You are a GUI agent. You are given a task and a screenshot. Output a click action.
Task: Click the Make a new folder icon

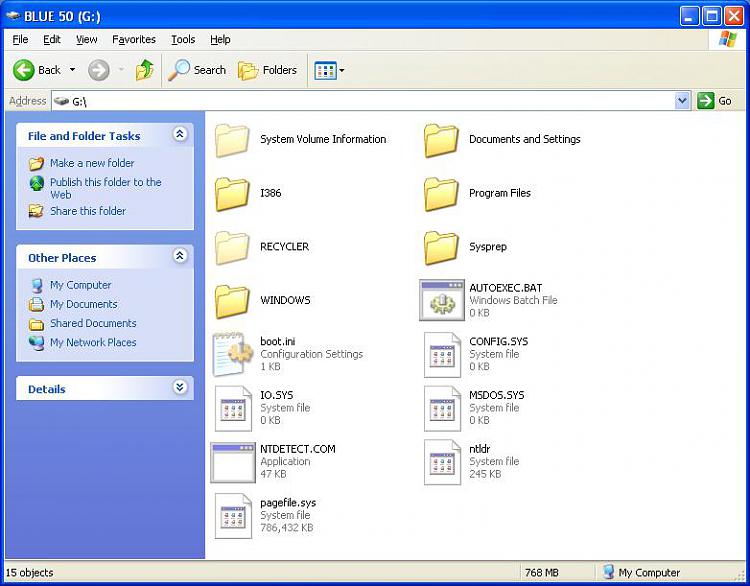point(36,164)
